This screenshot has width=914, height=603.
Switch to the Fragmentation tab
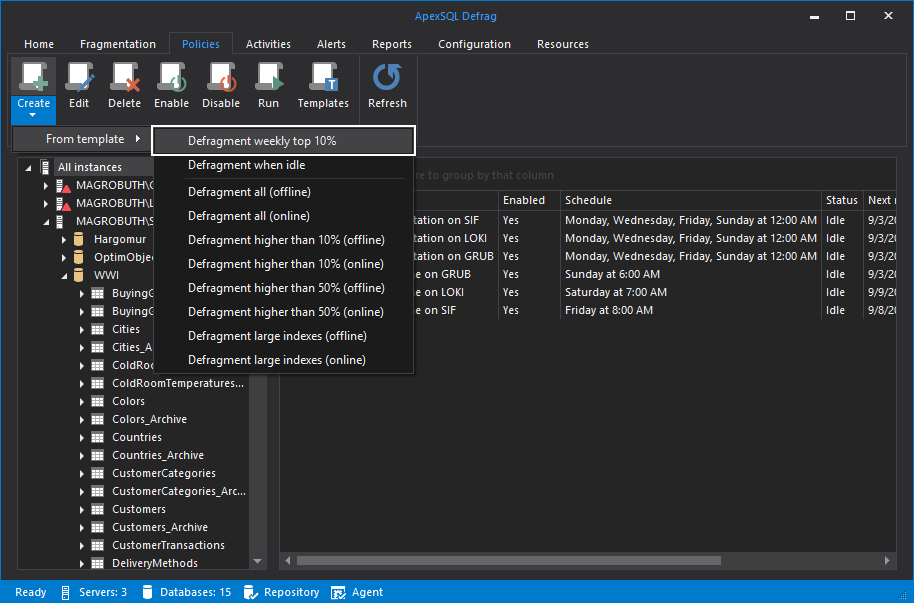point(118,44)
